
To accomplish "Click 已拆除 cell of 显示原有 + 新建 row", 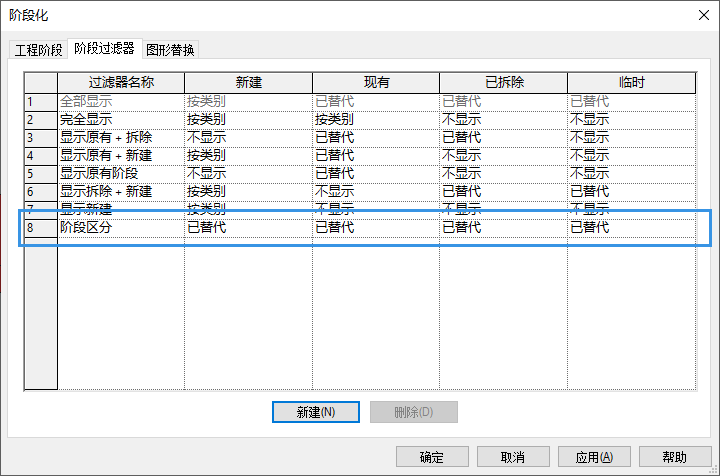I will coord(504,156).
